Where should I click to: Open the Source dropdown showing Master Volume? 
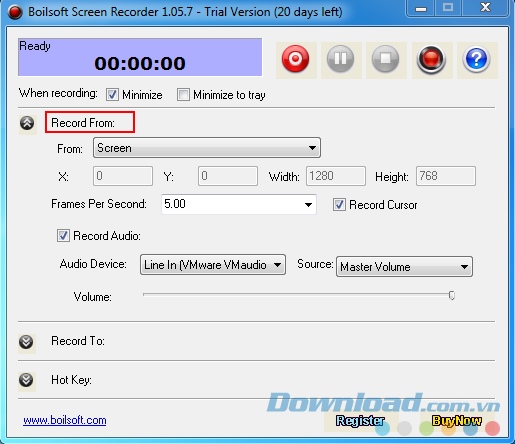(404, 267)
